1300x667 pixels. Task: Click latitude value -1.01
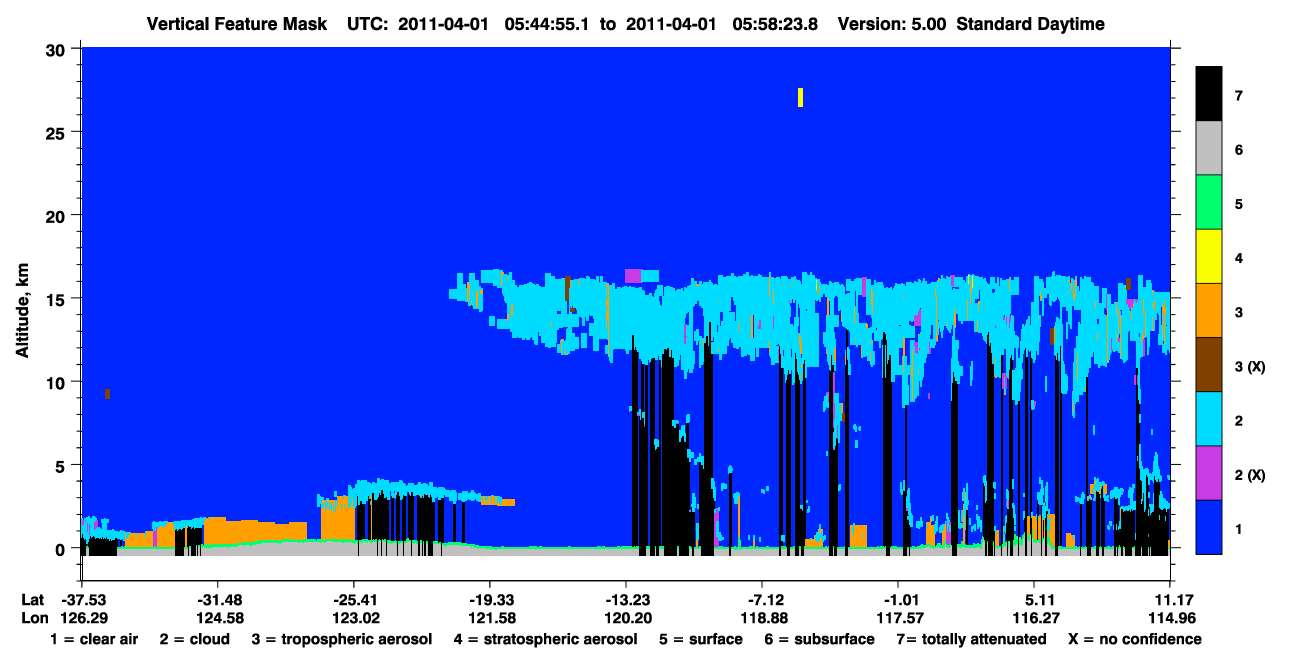pos(898,599)
